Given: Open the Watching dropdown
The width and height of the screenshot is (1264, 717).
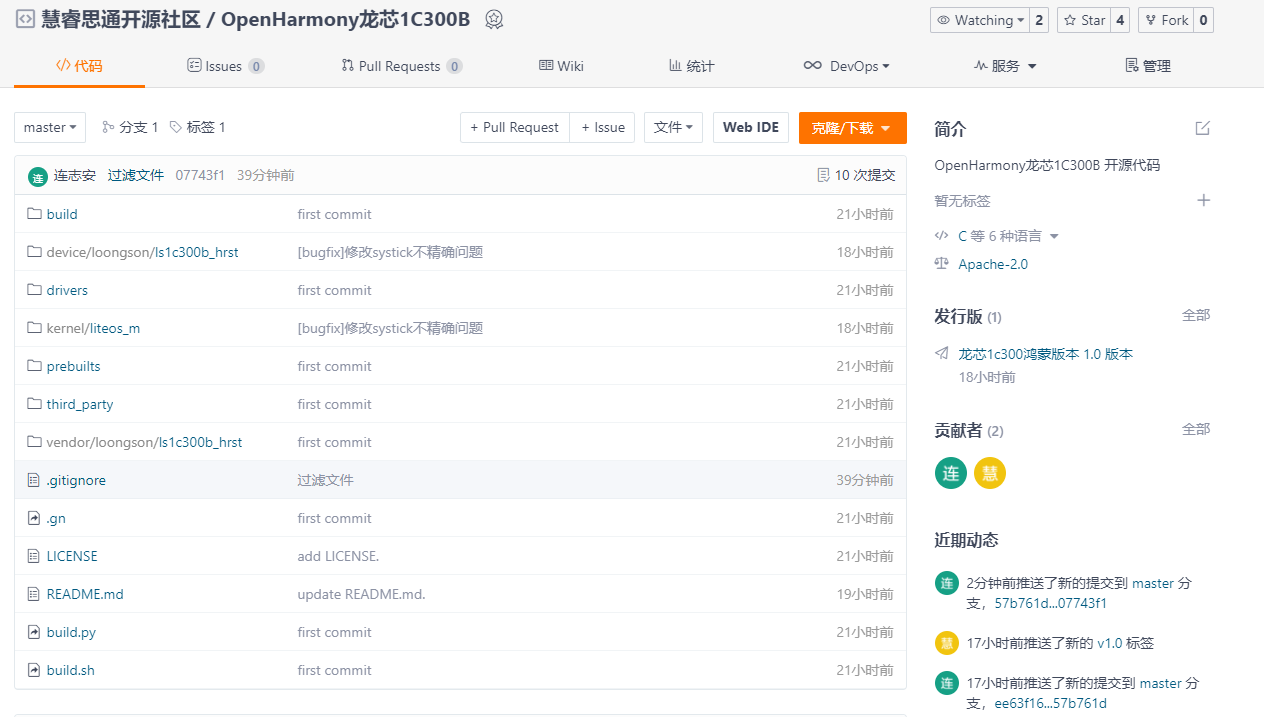Looking at the screenshot, I should [x=979, y=20].
